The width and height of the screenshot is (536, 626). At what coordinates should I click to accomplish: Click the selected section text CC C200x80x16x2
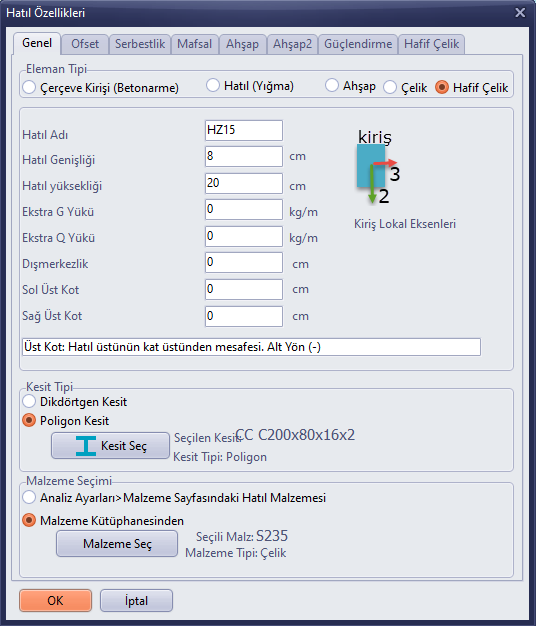(x=295, y=435)
